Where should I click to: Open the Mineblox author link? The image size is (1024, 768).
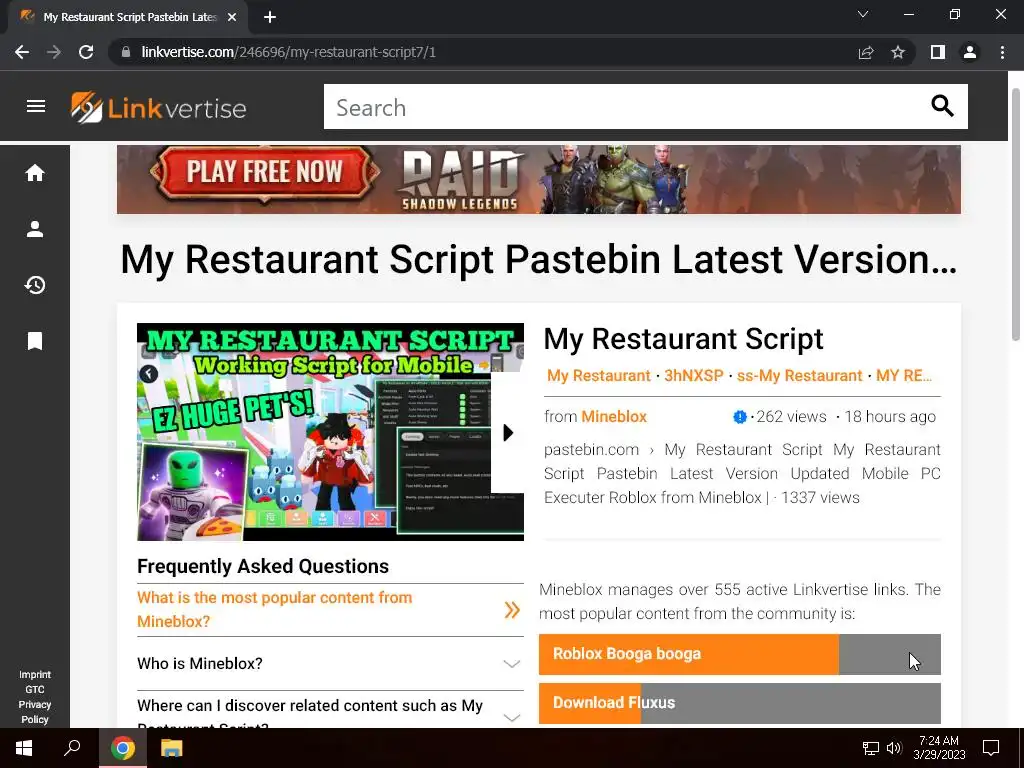pyautogui.click(x=614, y=417)
